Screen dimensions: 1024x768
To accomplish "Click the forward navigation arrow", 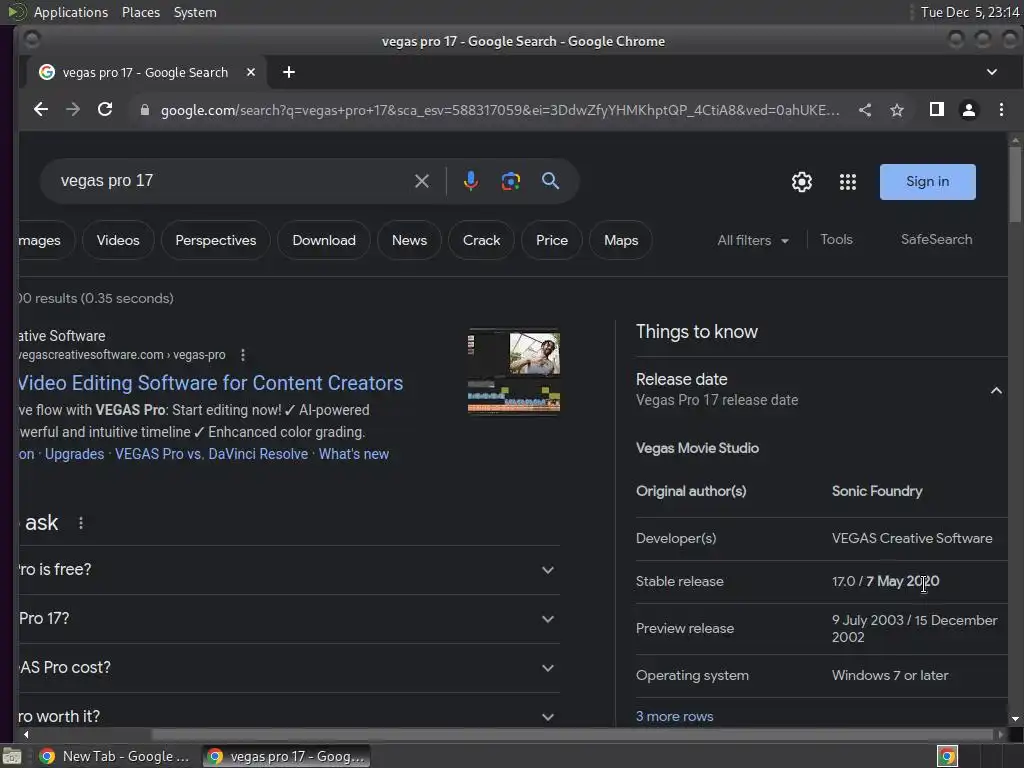I will (72, 109).
